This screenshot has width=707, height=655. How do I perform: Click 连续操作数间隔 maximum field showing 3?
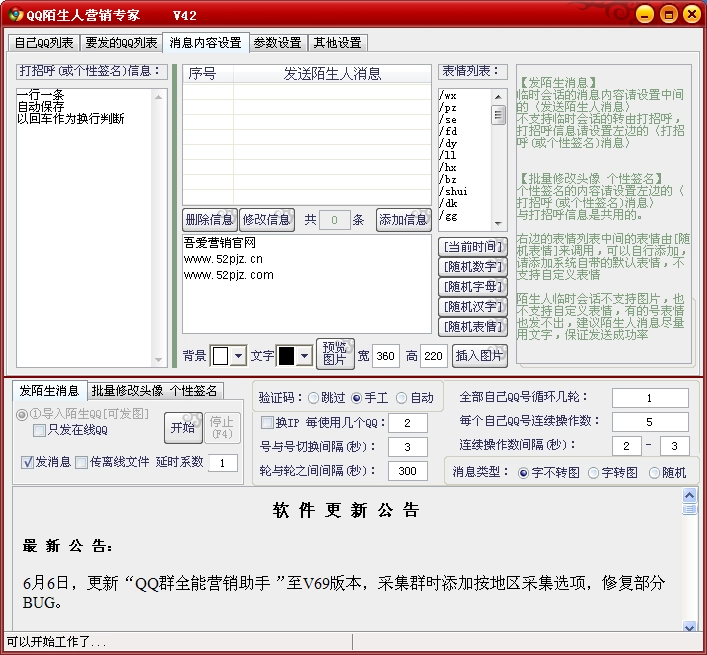click(x=674, y=446)
